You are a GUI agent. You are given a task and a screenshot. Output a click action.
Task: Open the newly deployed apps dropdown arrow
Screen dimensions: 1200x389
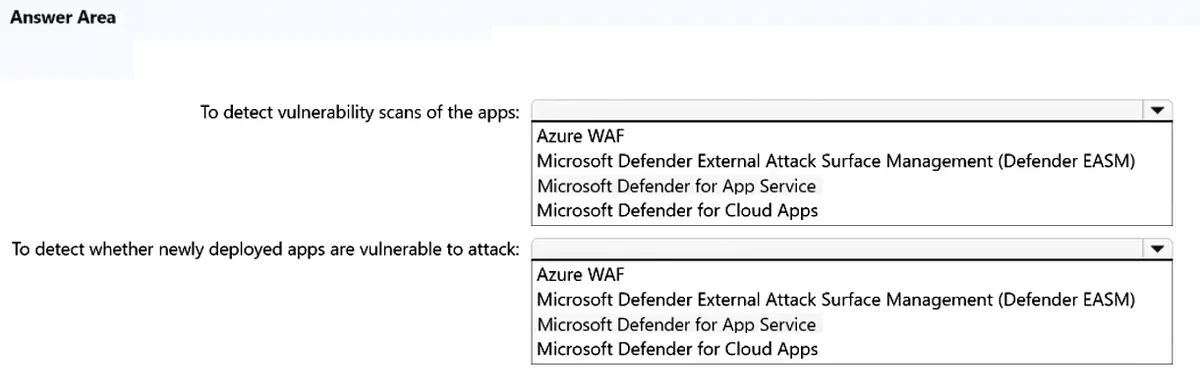(1158, 248)
